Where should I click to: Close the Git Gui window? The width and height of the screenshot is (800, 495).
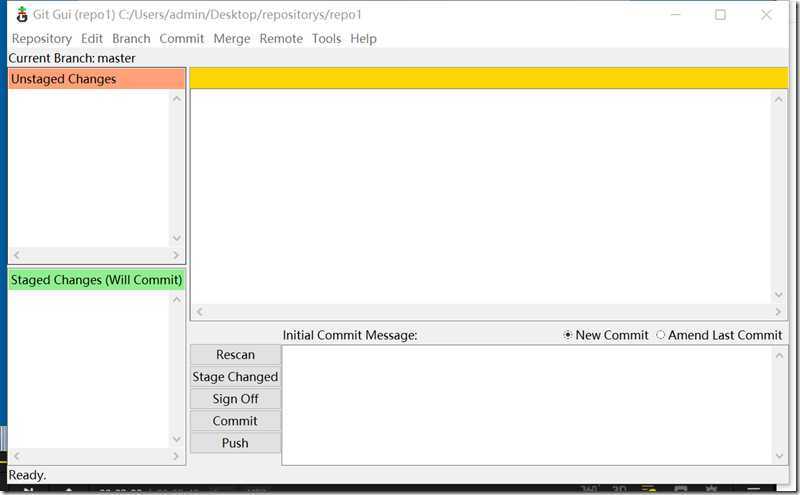tap(766, 15)
